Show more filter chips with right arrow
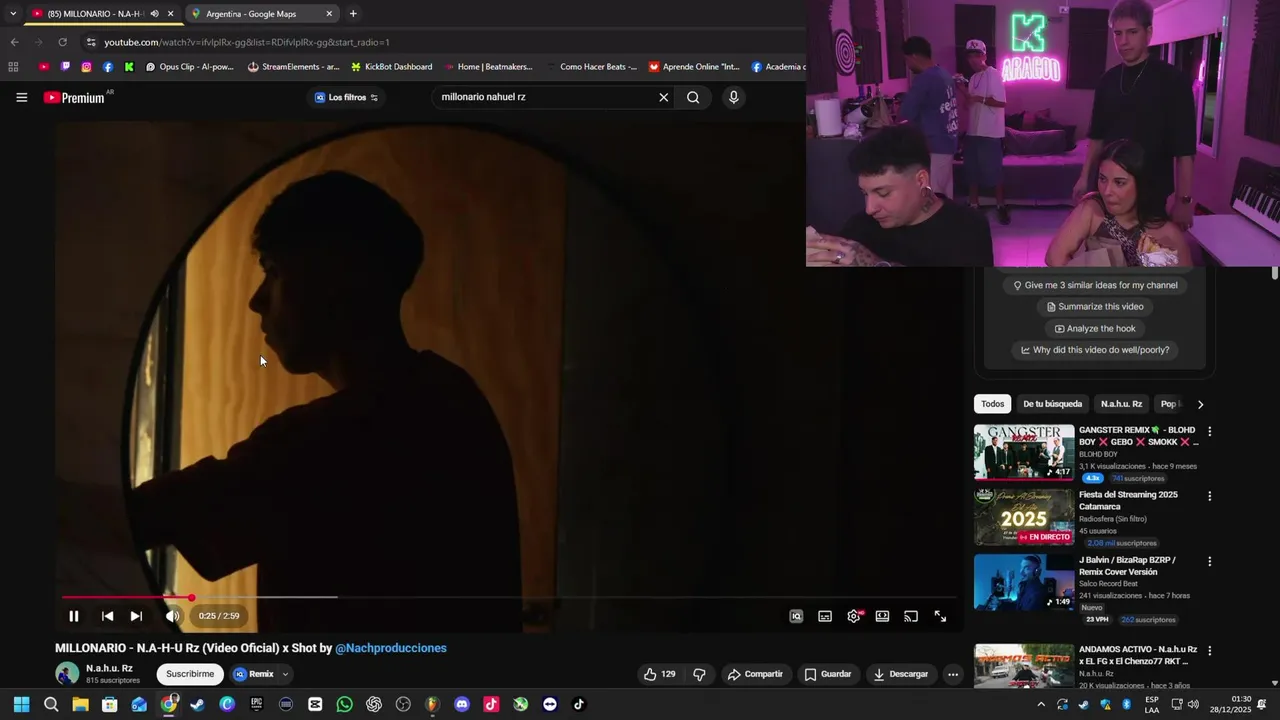The height and width of the screenshot is (720, 1280). (x=1200, y=404)
